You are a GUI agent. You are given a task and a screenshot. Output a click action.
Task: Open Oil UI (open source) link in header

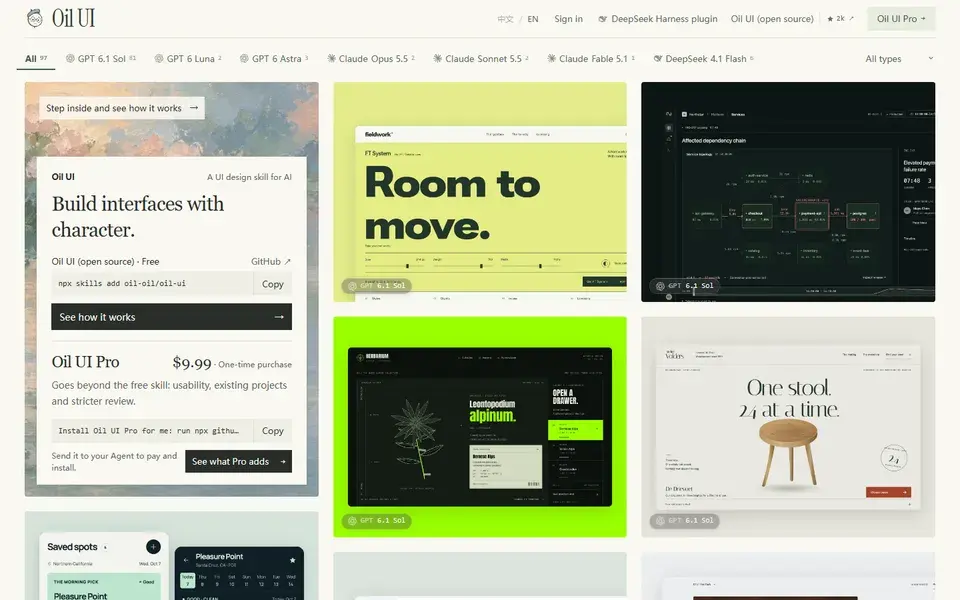click(x=772, y=19)
